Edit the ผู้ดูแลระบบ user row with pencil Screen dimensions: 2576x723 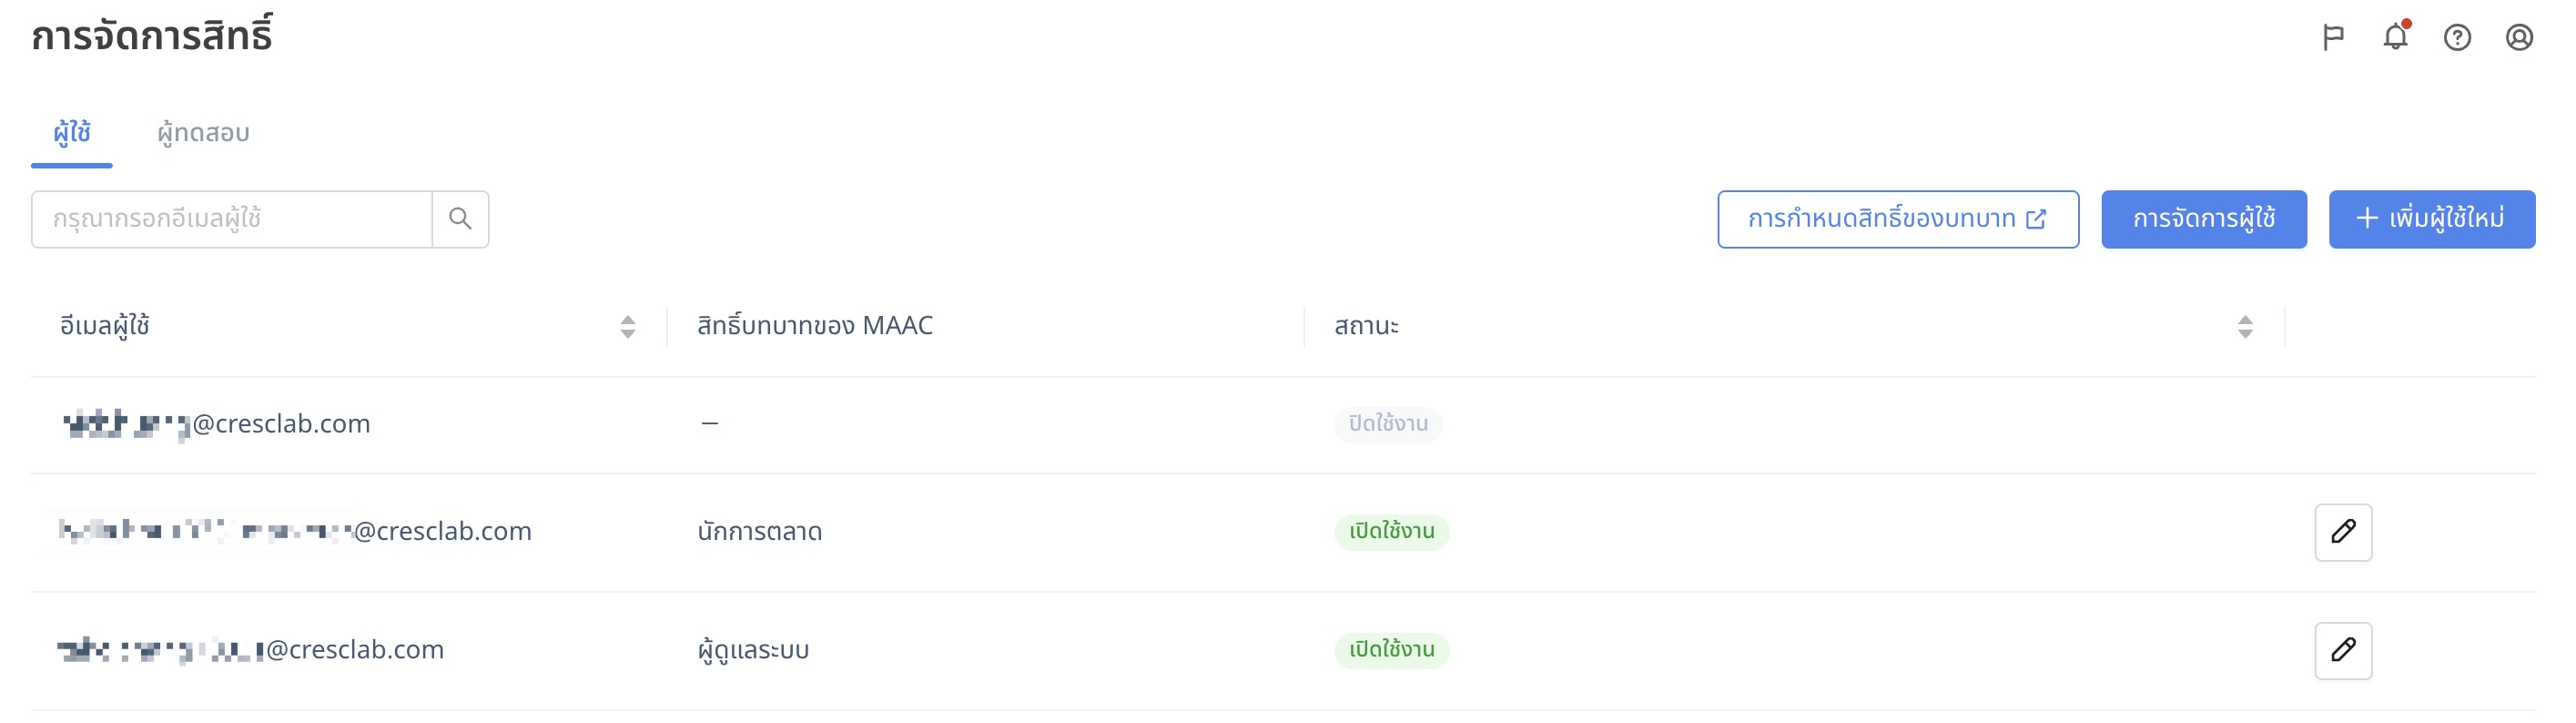[x=2343, y=650]
